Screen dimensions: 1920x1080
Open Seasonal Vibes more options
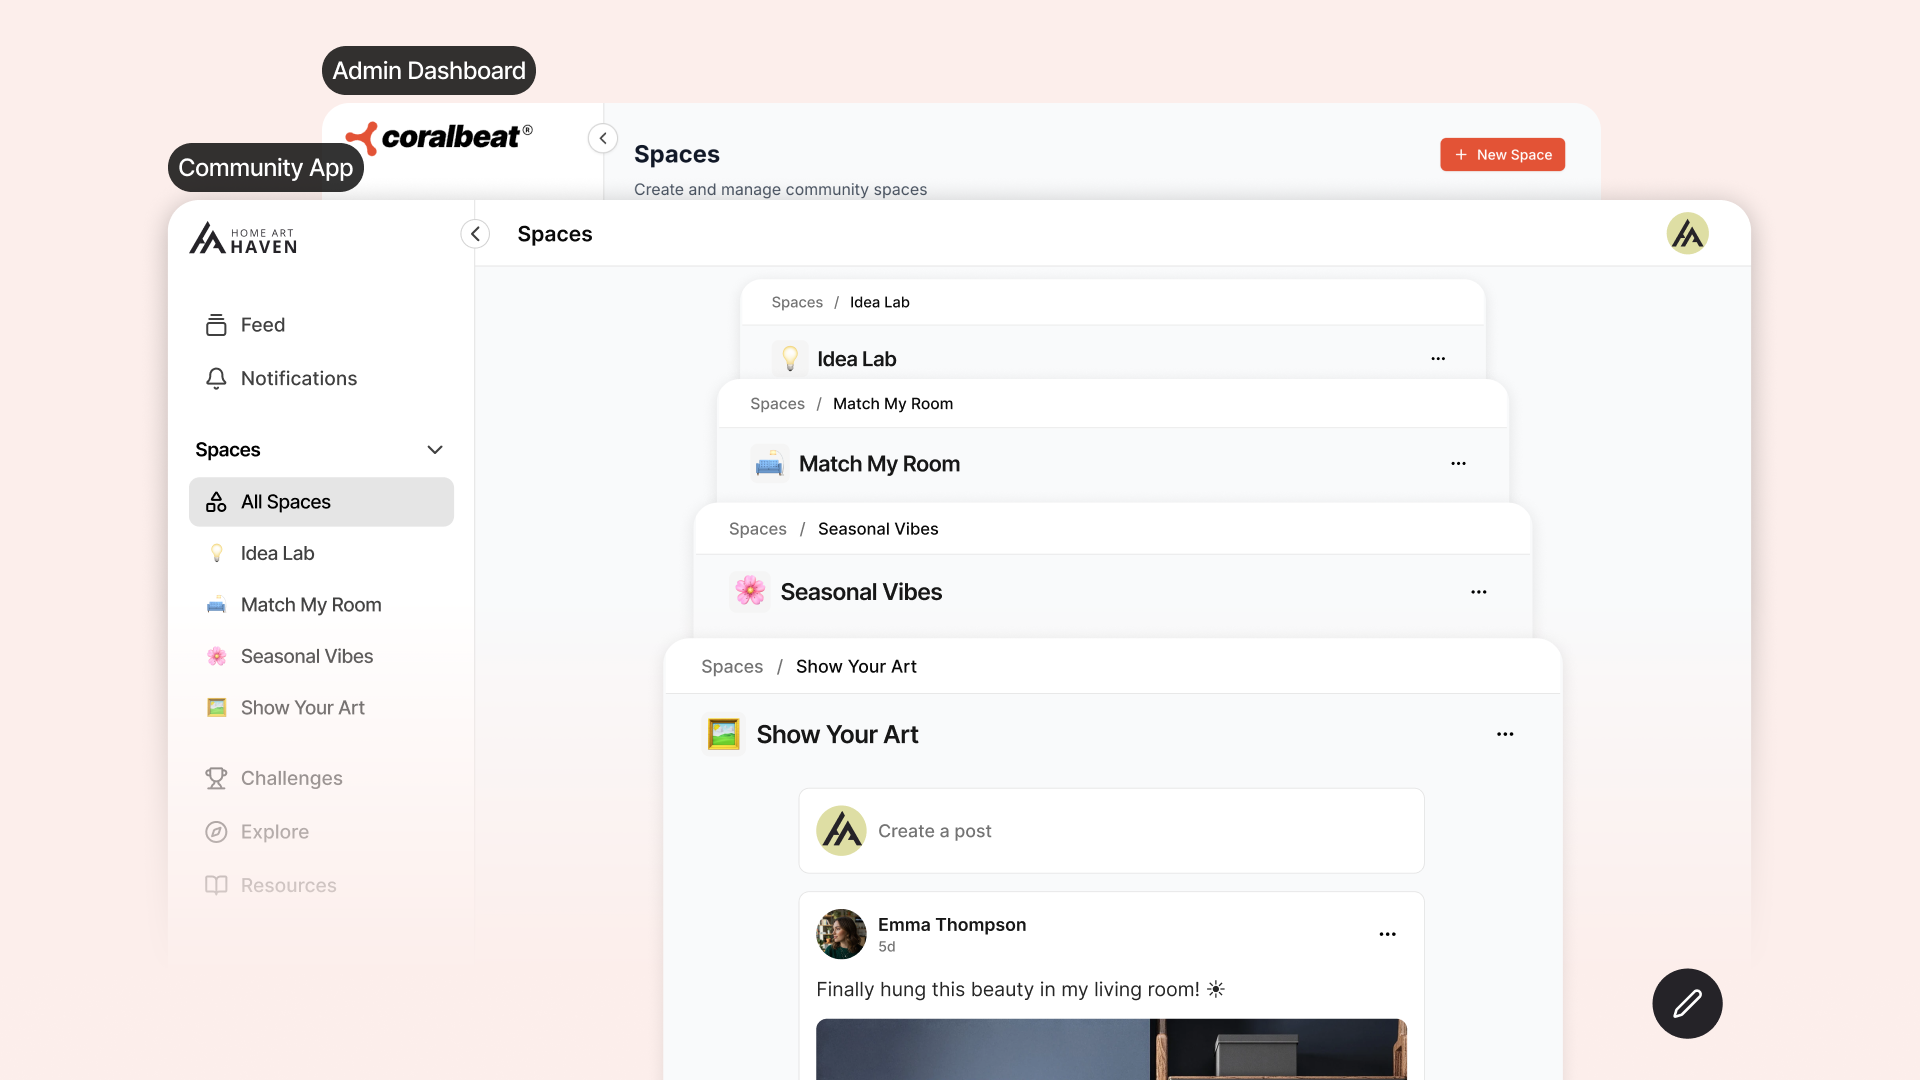(1478, 592)
